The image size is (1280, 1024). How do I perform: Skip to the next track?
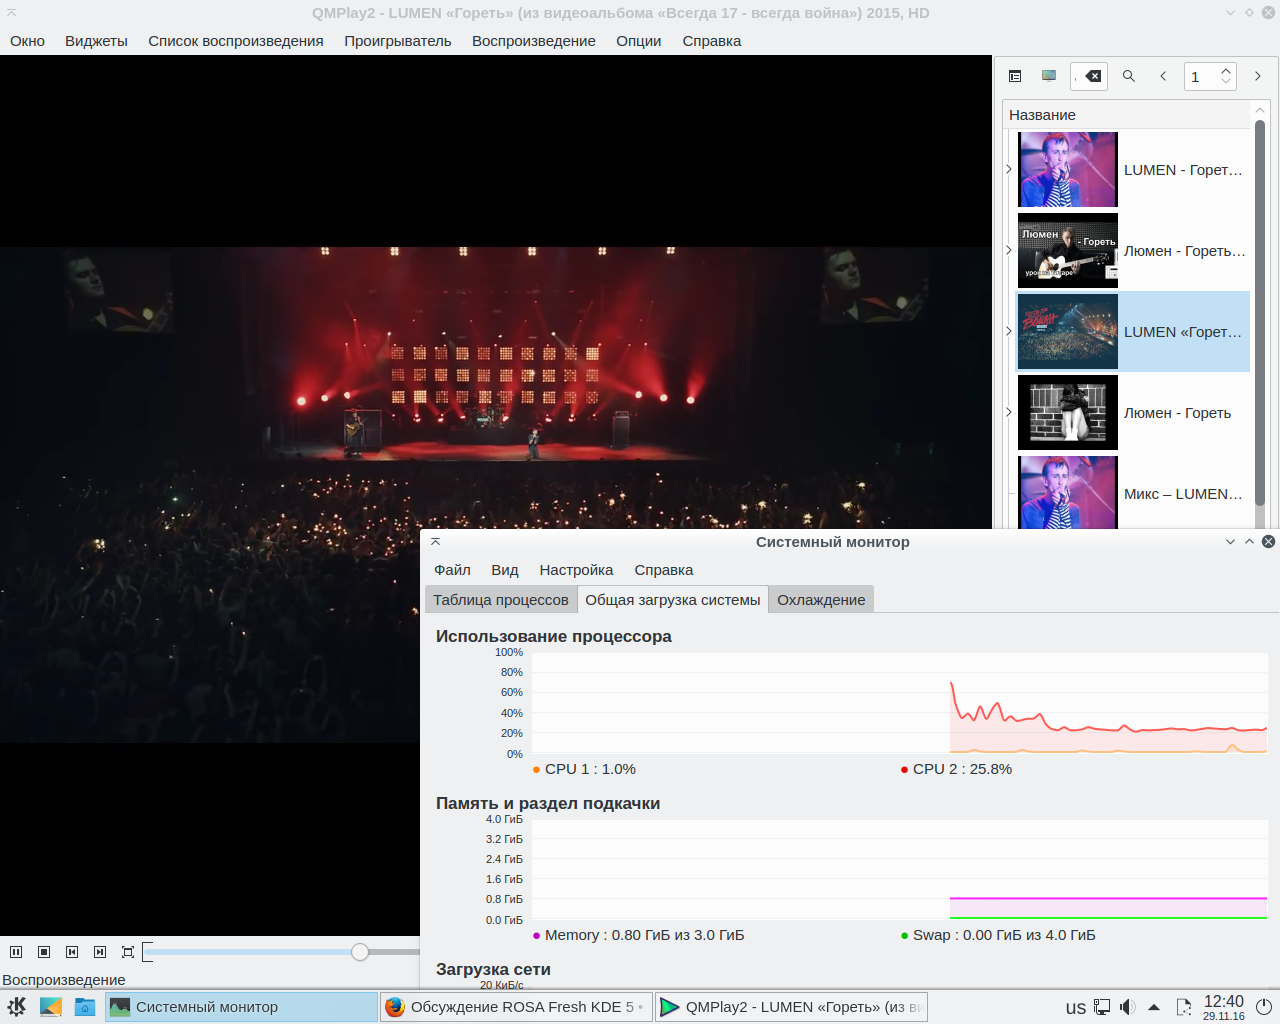click(x=100, y=952)
